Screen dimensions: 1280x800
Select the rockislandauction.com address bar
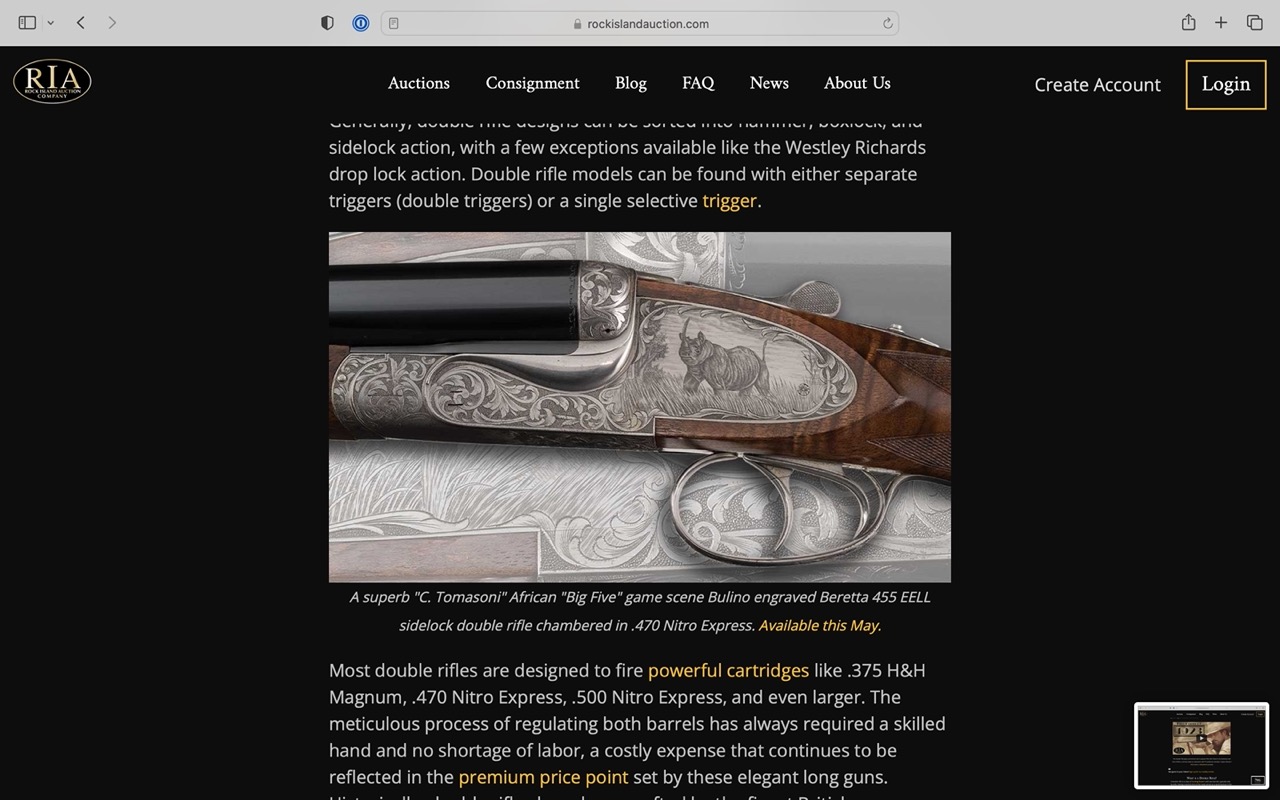coord(640,23)
